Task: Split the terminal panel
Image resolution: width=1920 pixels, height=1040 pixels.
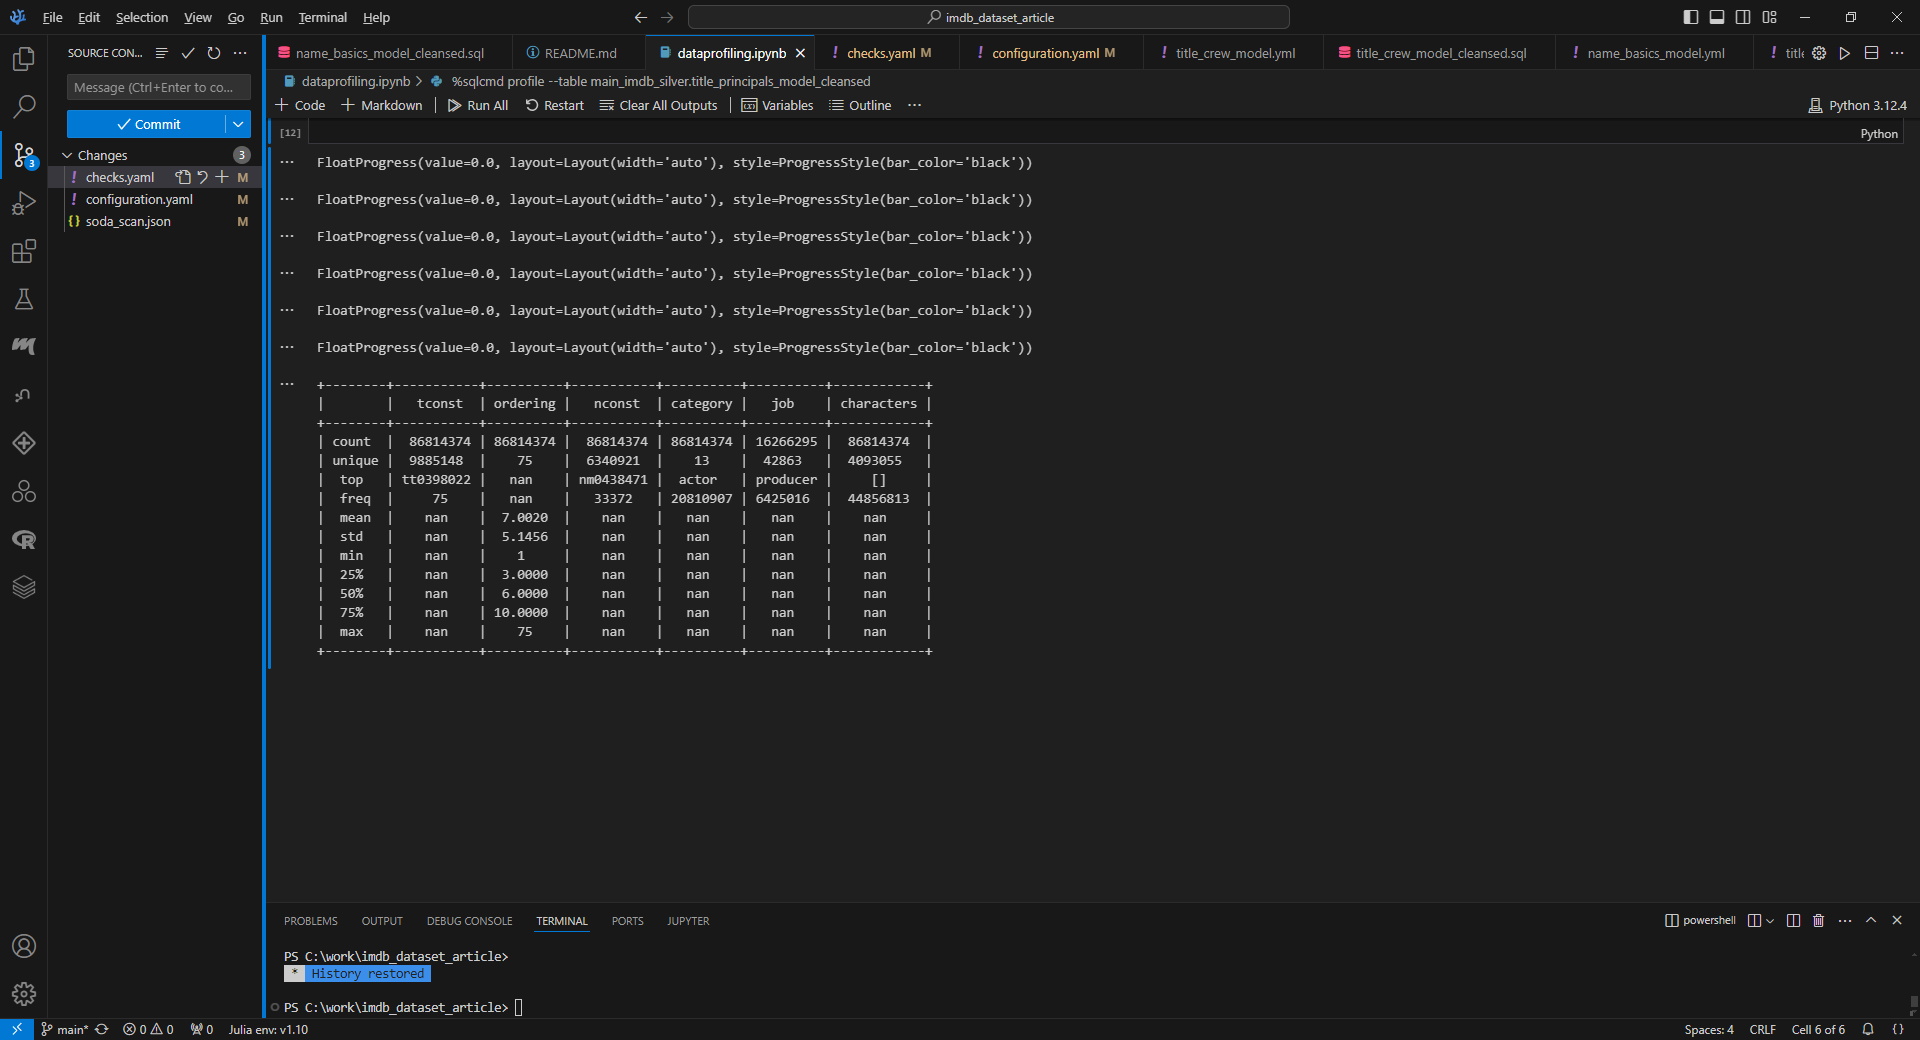Action: click(x=1793, y=920)
